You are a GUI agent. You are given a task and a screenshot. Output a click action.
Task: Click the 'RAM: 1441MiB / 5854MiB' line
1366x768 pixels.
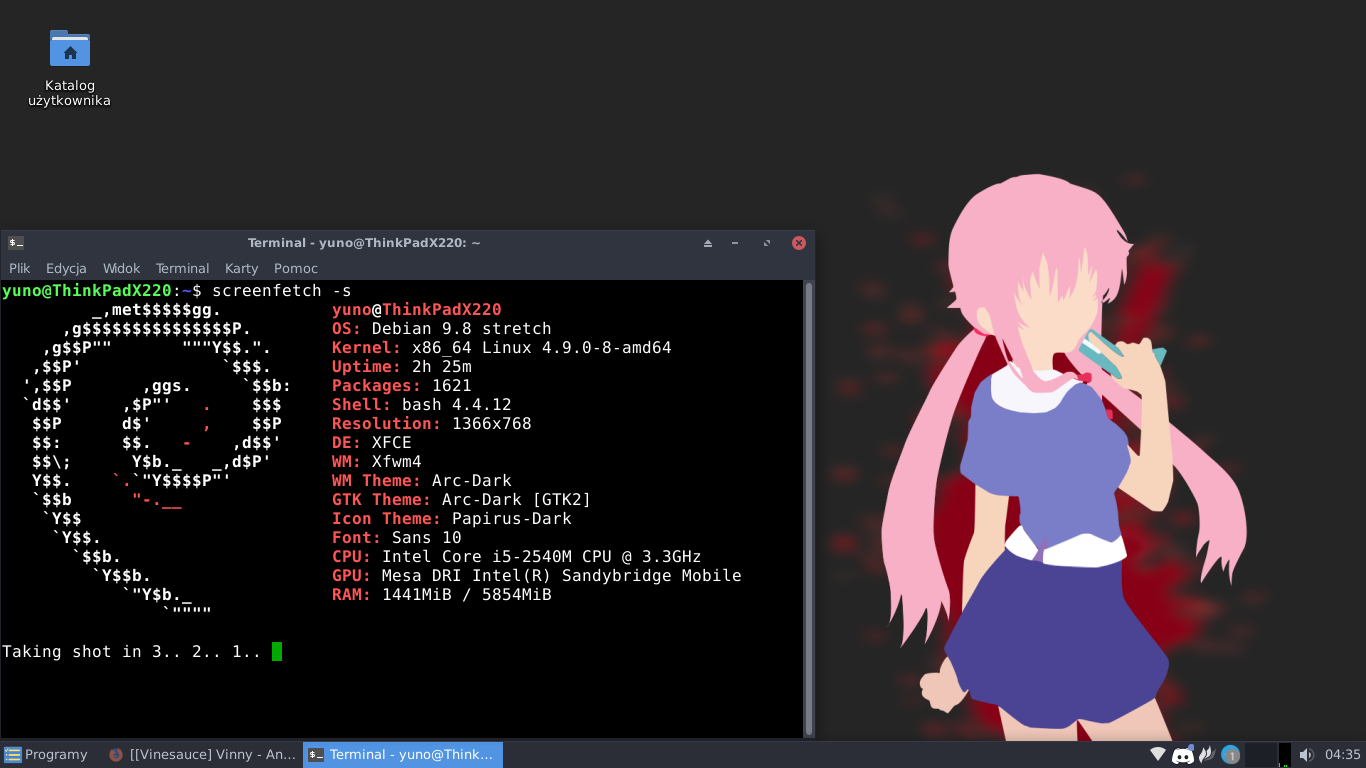(x=442, y=595)
